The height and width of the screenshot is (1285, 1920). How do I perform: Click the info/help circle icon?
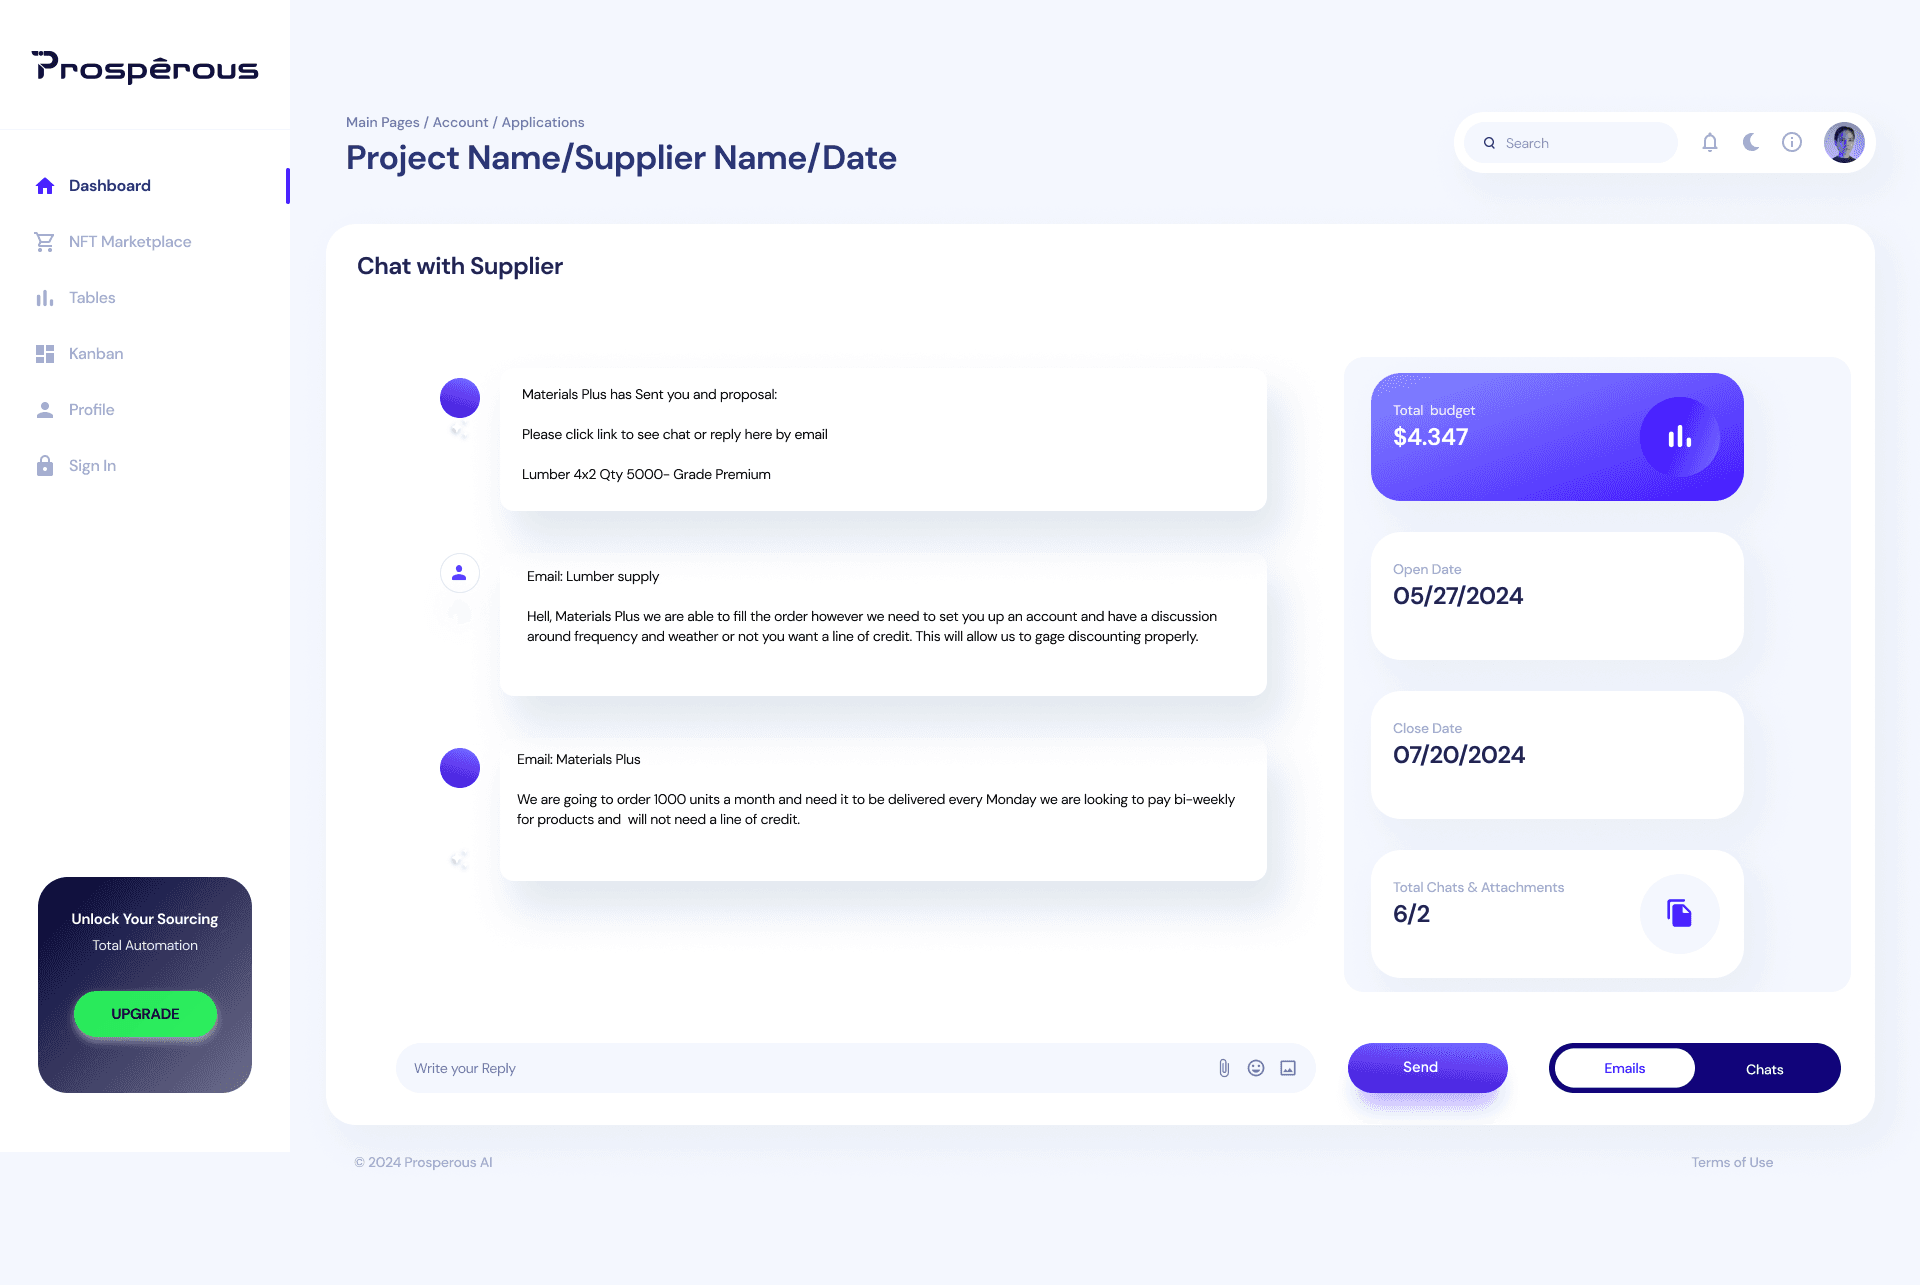coord(1792,142)
